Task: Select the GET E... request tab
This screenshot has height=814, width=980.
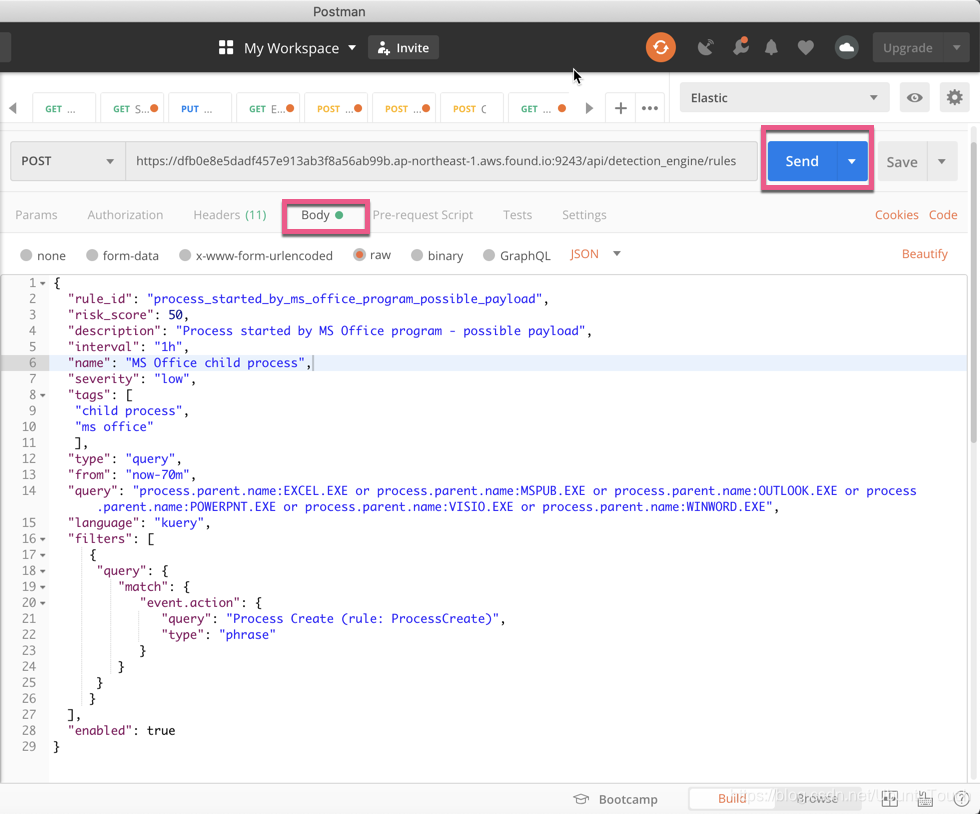Action: (267, 108)
